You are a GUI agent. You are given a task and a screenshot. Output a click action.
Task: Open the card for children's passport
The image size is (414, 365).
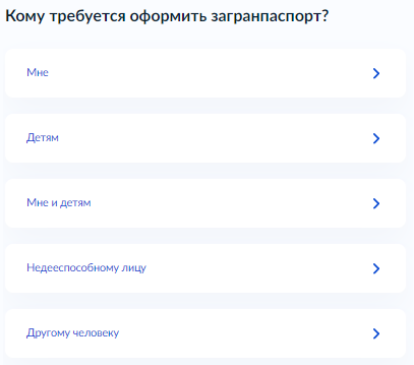pyautogui.click(x=205, y=138)
